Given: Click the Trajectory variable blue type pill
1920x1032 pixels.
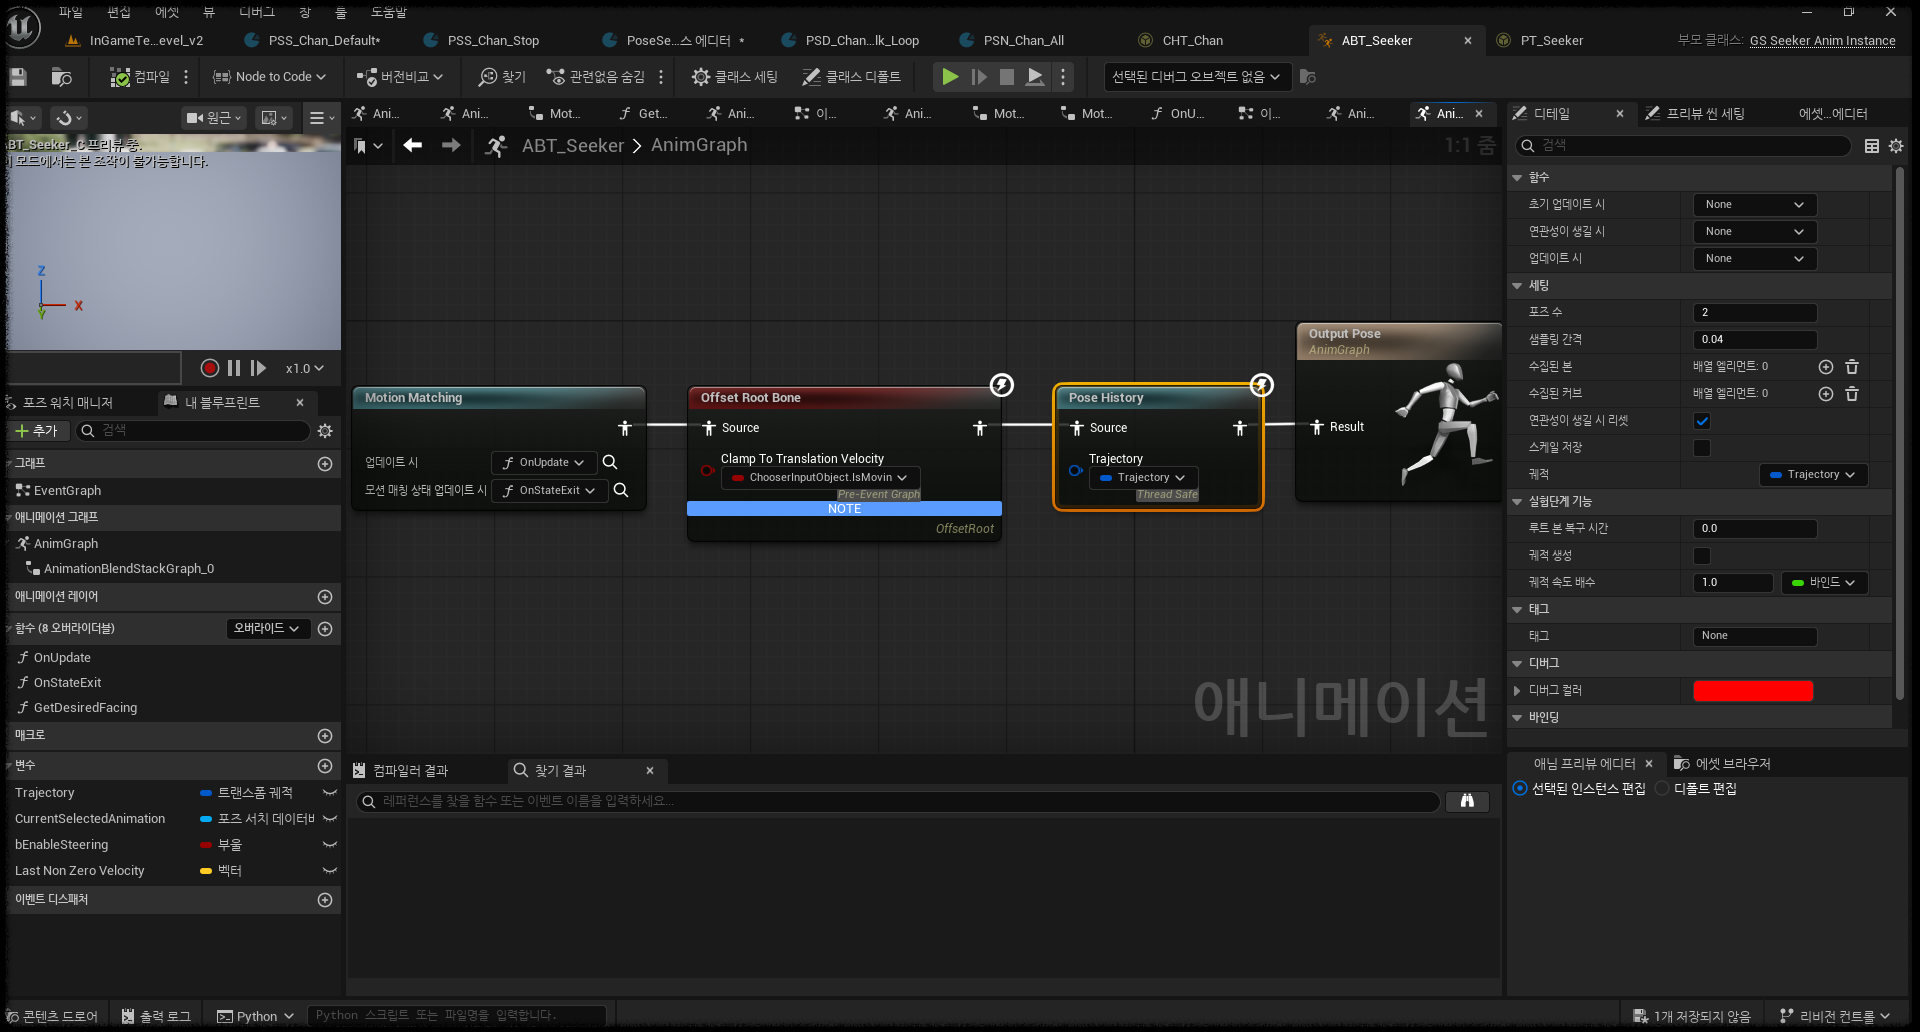Looking at the screenshot, I should [206, 793].
